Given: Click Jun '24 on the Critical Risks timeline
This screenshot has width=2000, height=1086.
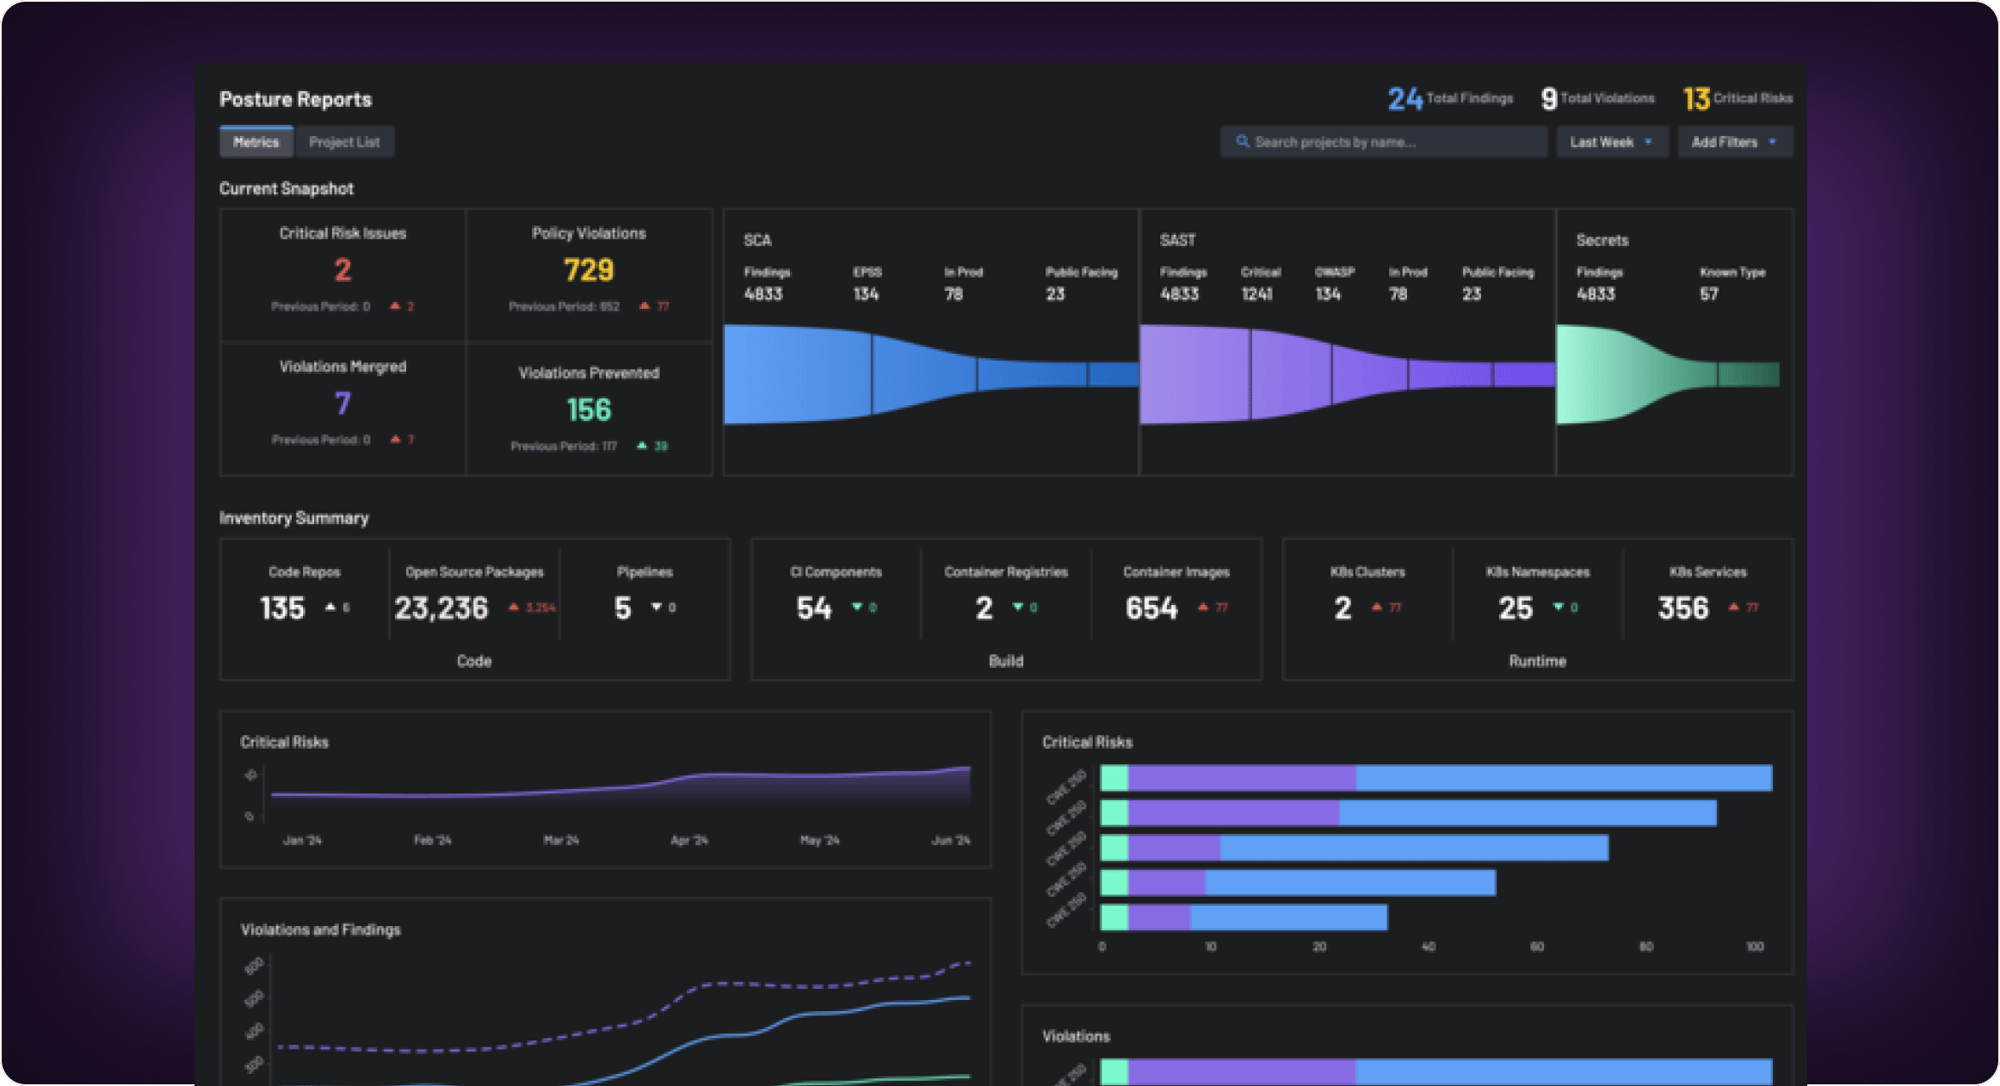Looking at the screenshot, I should click(x=951, y=840).
